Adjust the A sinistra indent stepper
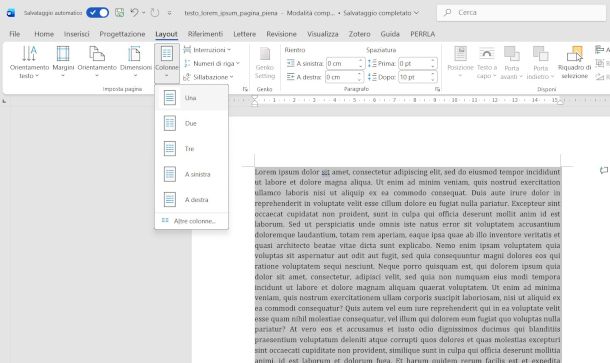This screenshot has width=610, height=363. tap(361, 63)
